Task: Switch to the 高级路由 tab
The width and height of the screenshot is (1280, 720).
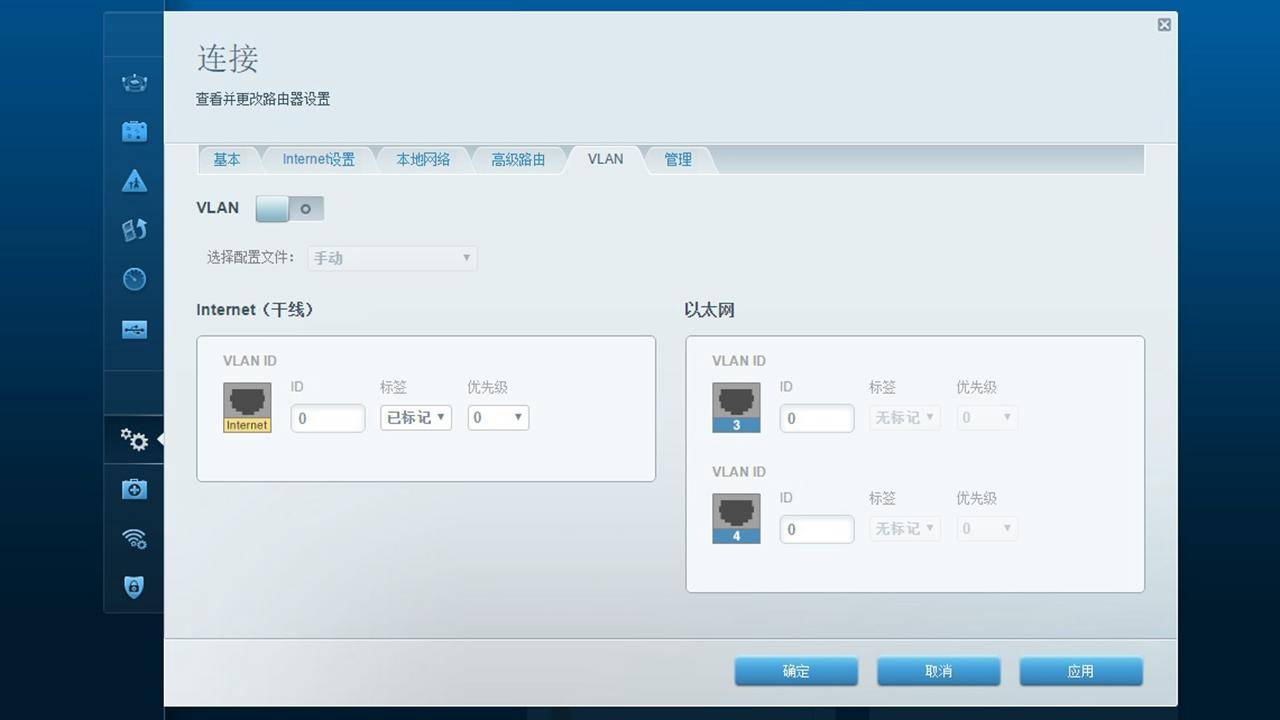Action: pos(519,158)
